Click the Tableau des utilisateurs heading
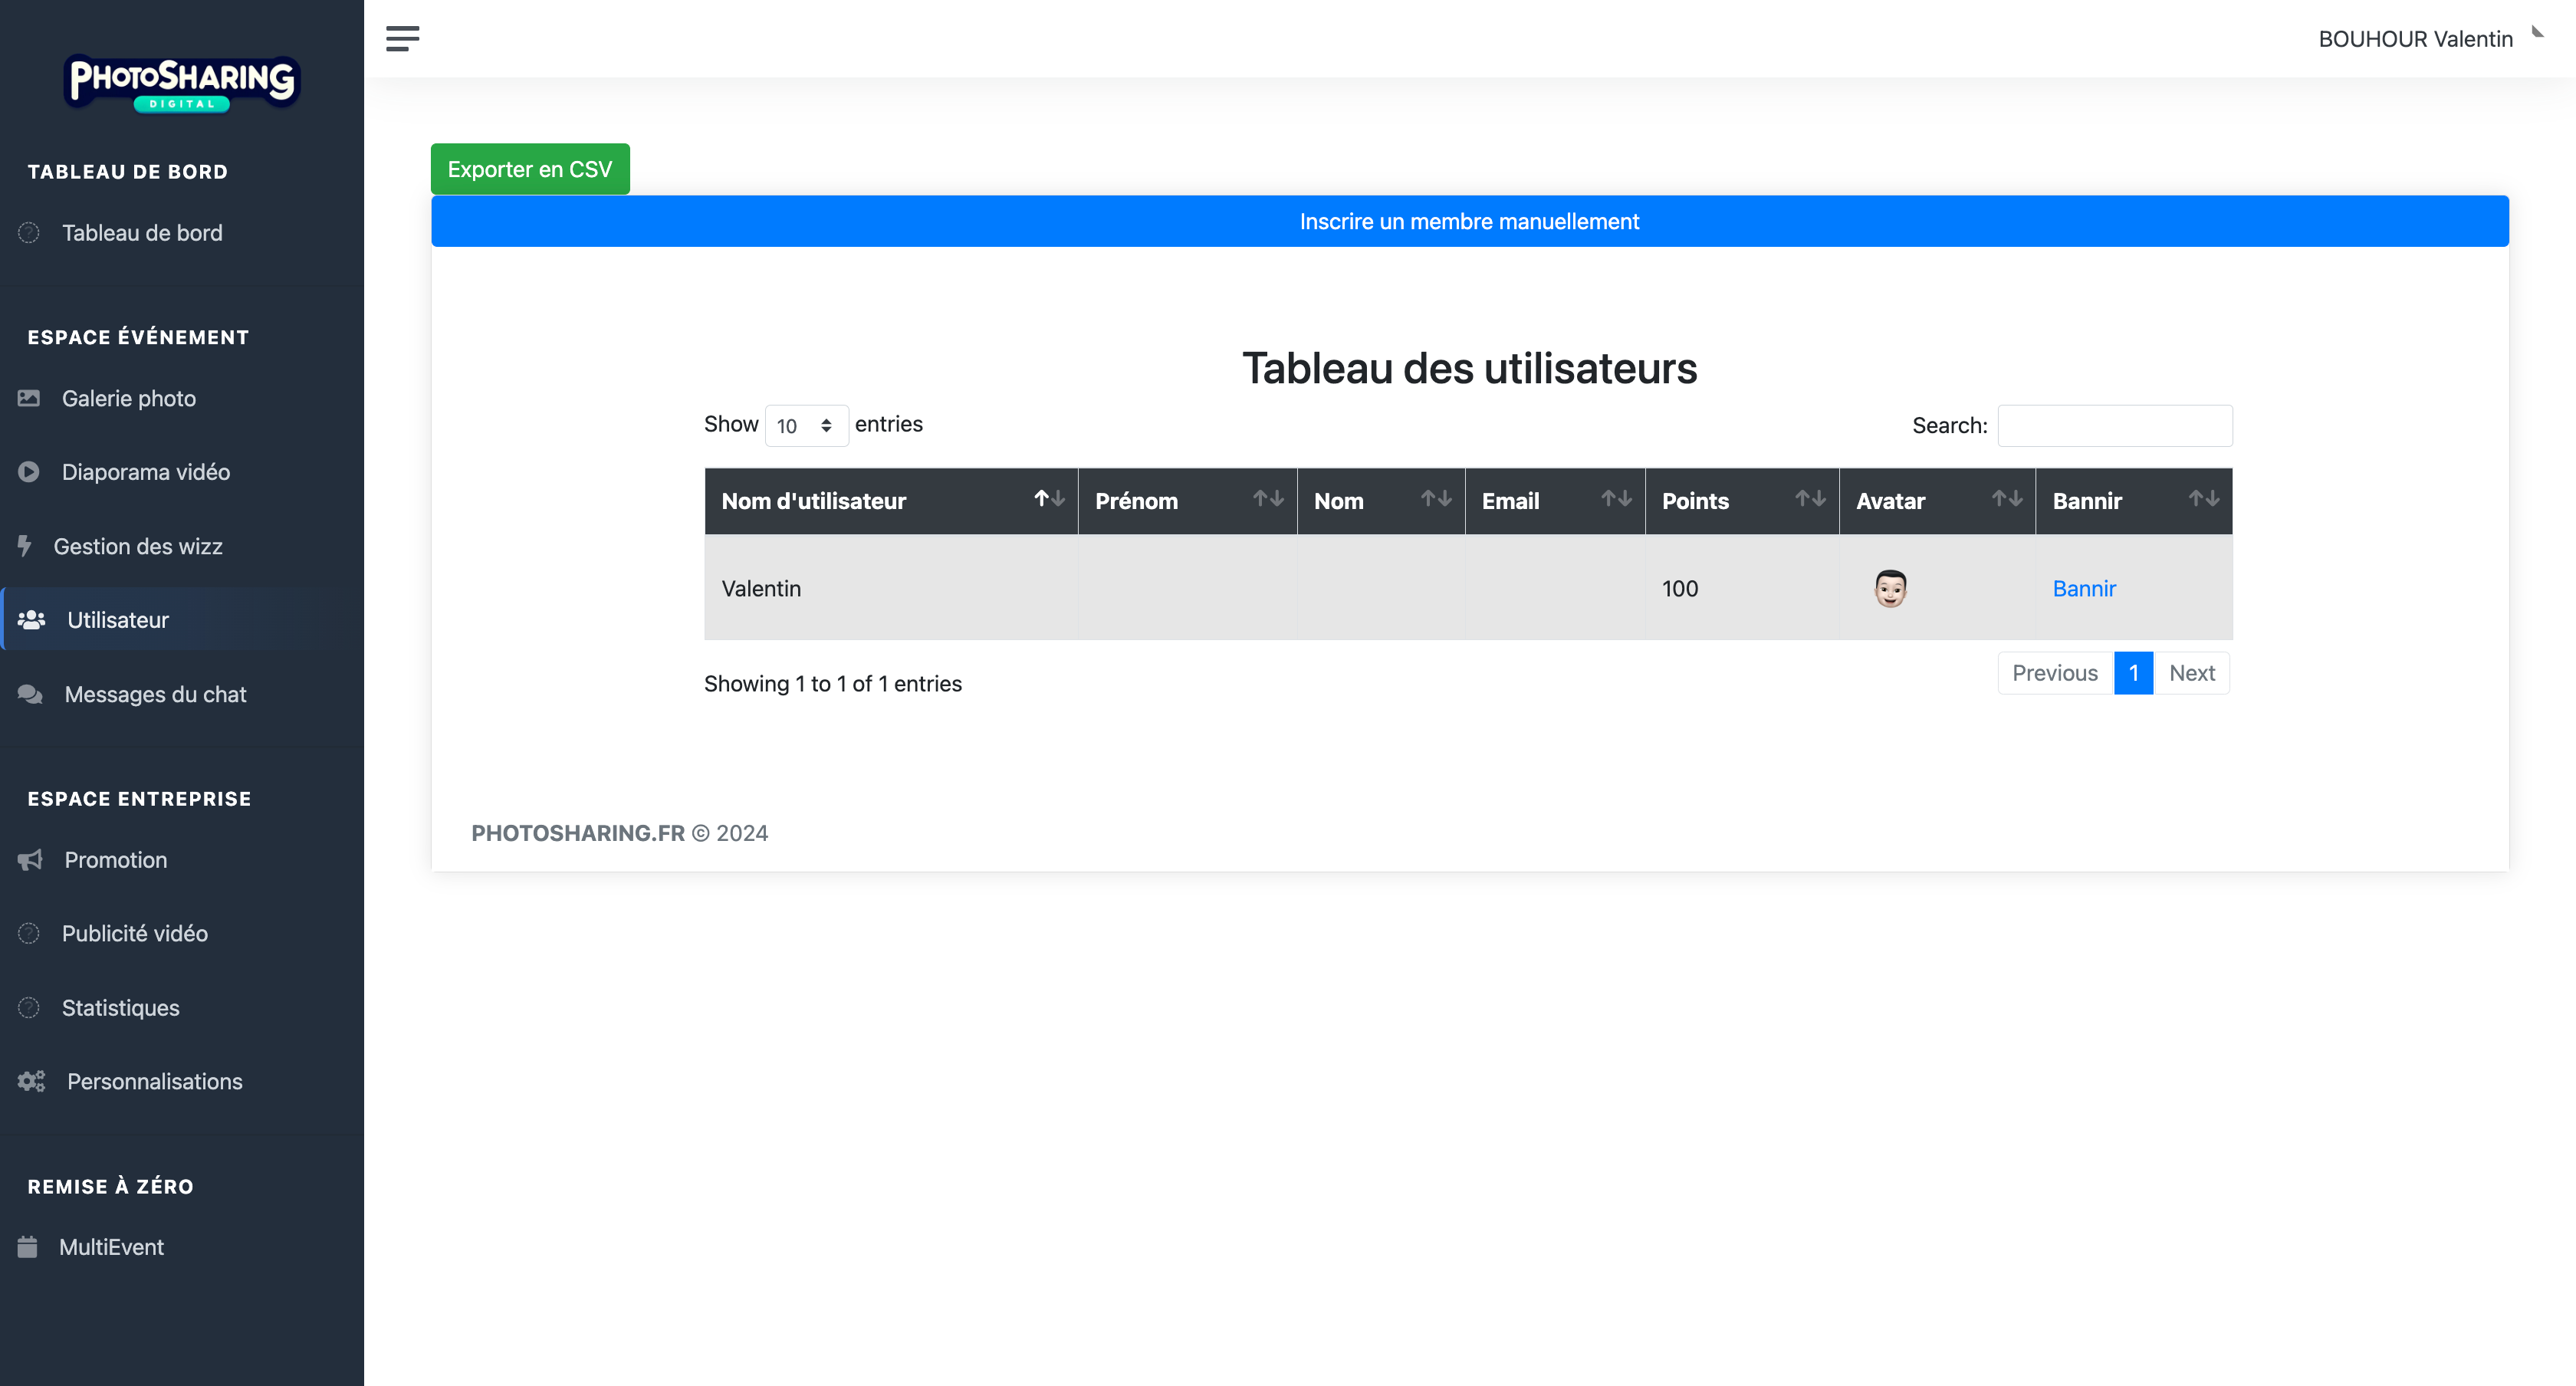2576x1386 pixels. (x=1469, y=368)
